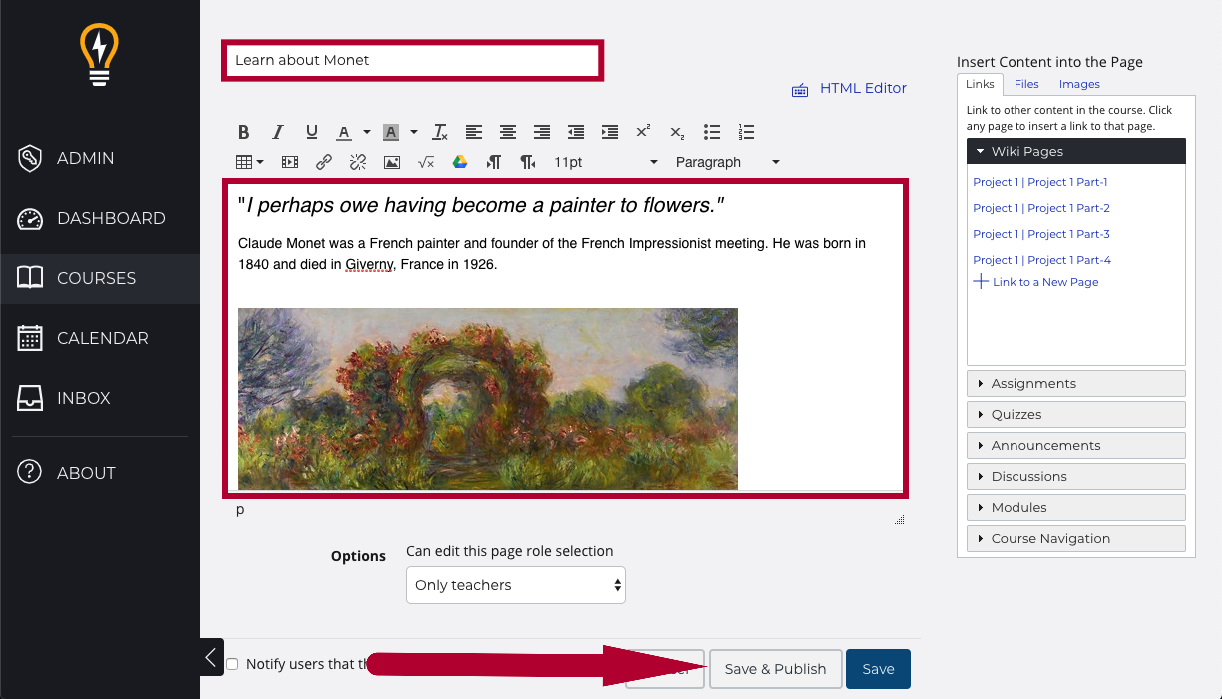1222x699 pixels.
Task: Open the About page
Action: coord(100,473)
